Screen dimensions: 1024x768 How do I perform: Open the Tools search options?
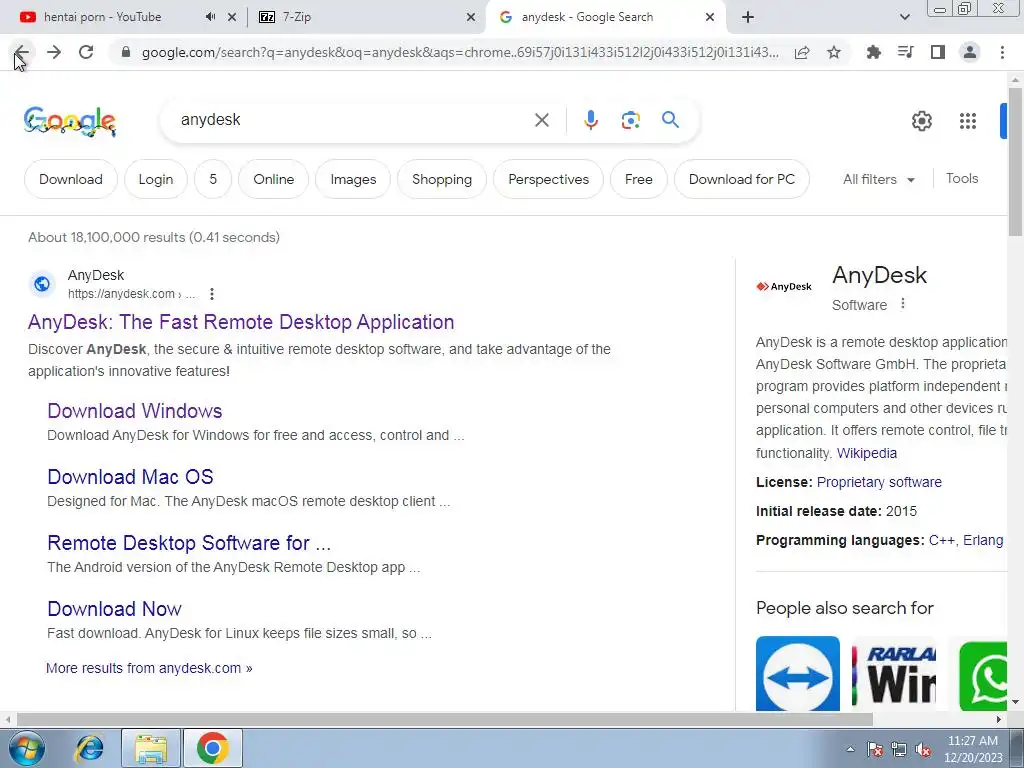(x=962, y=178)
